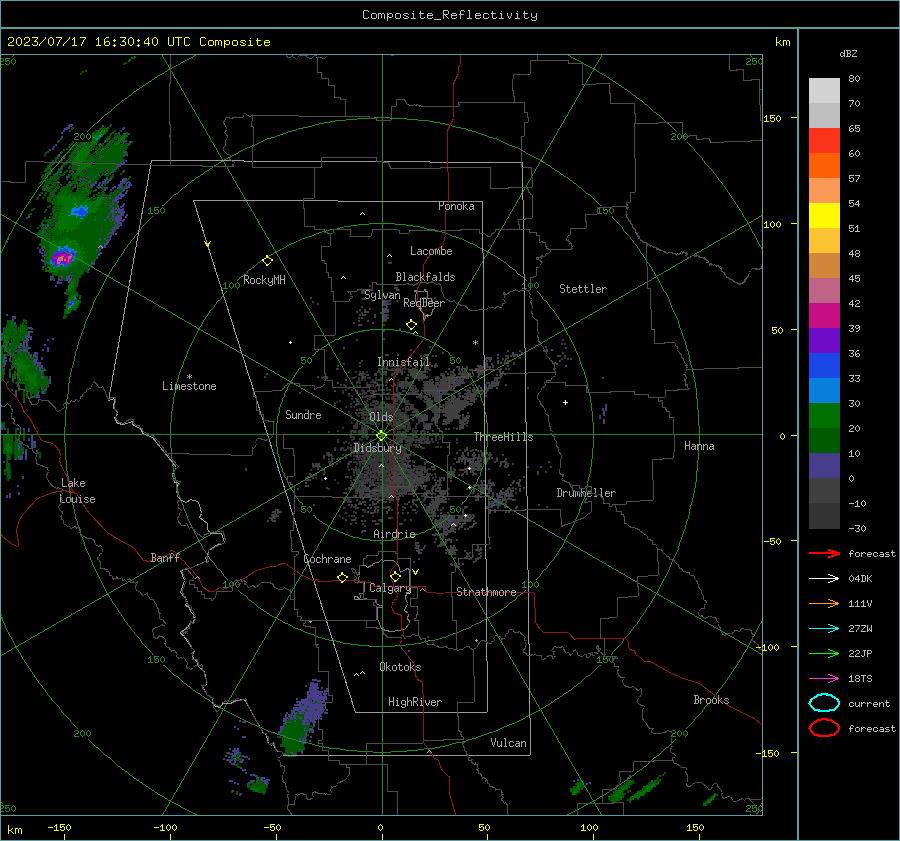900x841 pixels.
Task: Select the blue 33-36 dBZ swatch
Action: [x=824, y=366]
